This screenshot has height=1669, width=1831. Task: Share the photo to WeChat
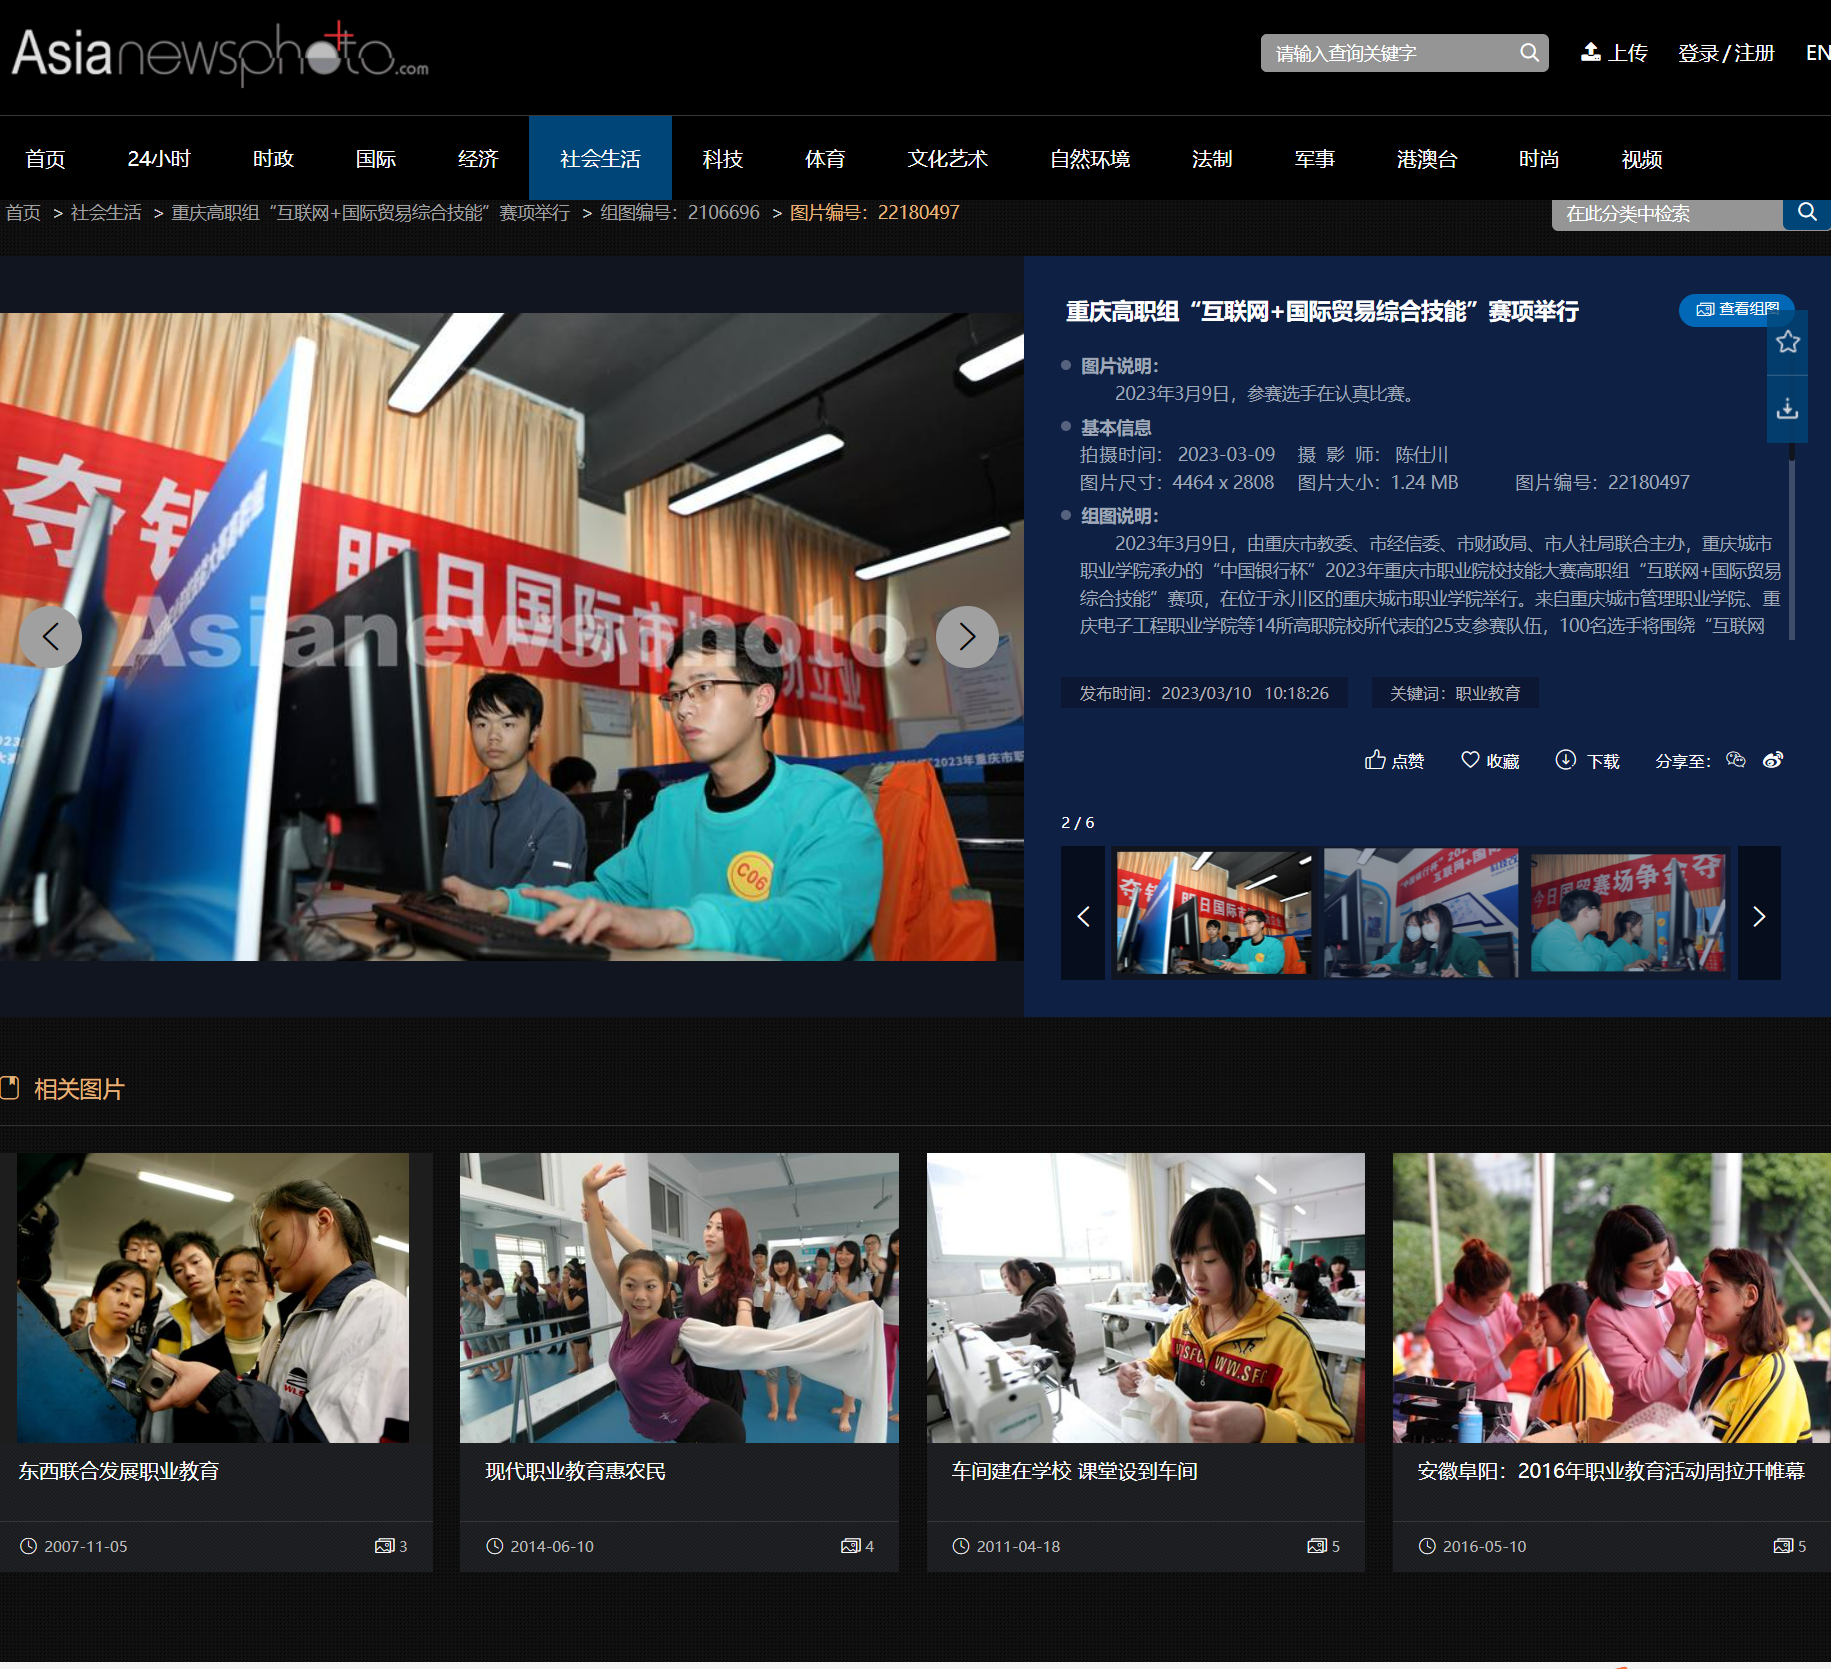click(x=1736, y=760)
